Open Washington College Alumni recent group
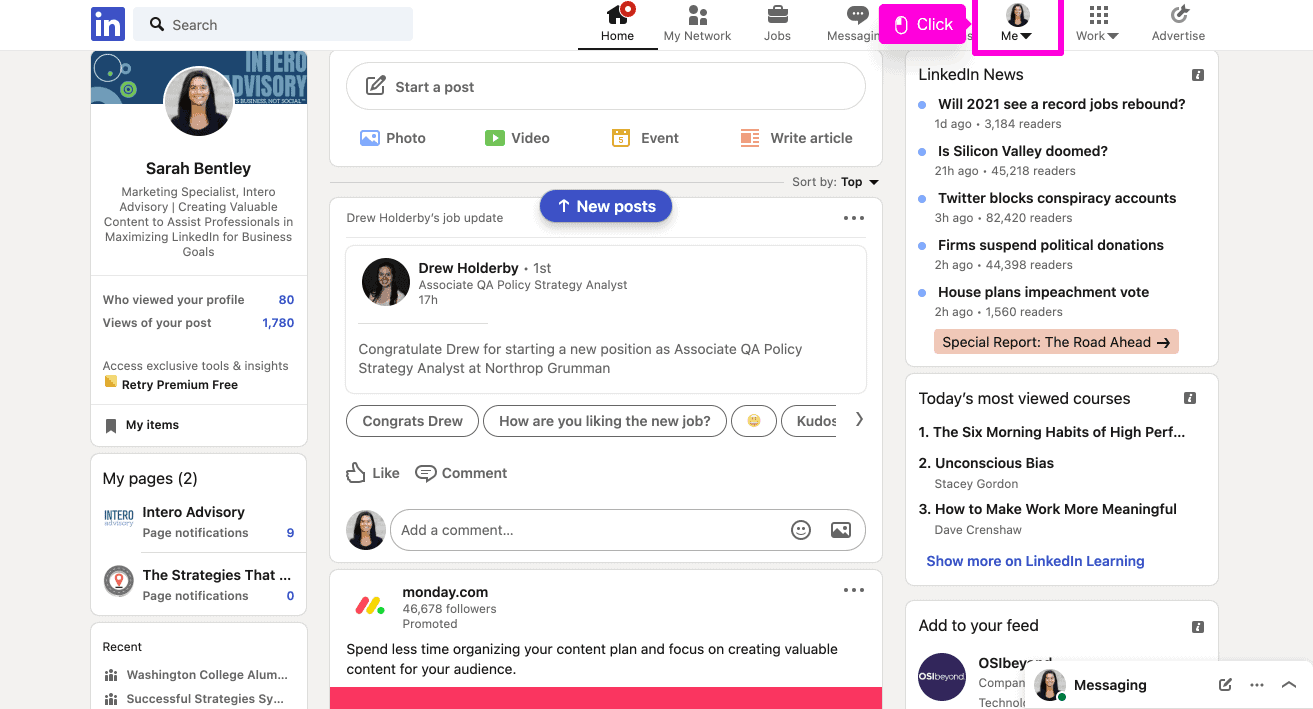Viewport: 1313px width, 709px height. coord(207,675)
